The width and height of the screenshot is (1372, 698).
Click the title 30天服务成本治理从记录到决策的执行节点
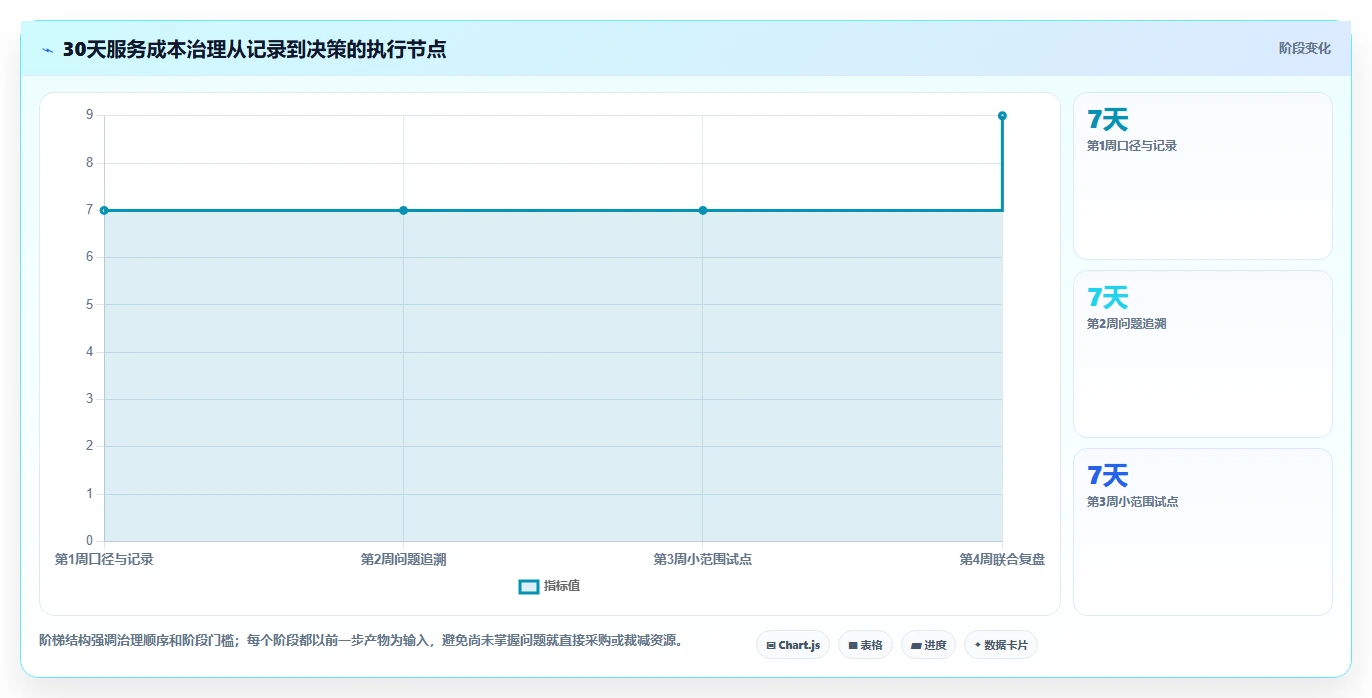[254, 50]
